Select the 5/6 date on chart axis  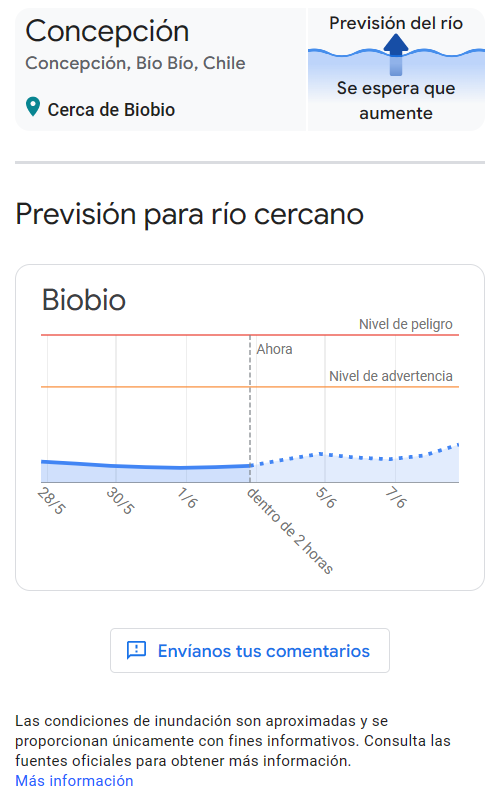coord(326,498)
